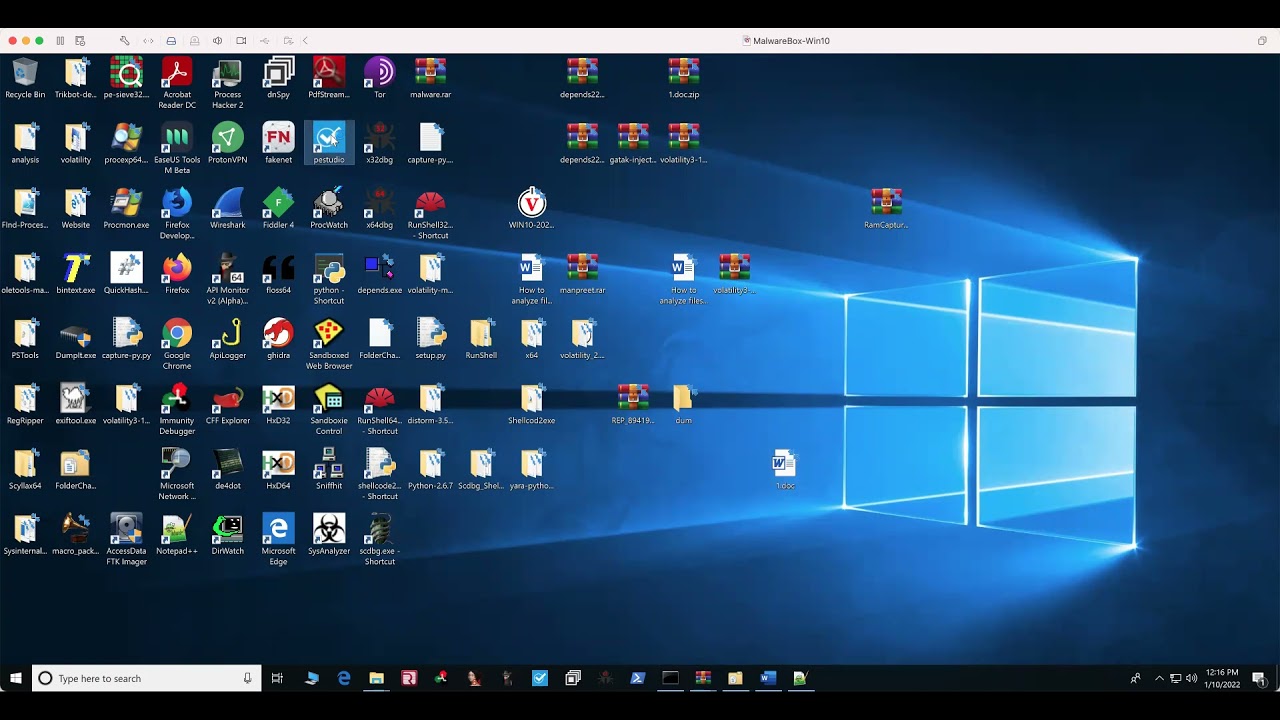Screen dimensions: 1280x720
Task: Select the 1.doc Word file icon
Action: click(784, 469)
